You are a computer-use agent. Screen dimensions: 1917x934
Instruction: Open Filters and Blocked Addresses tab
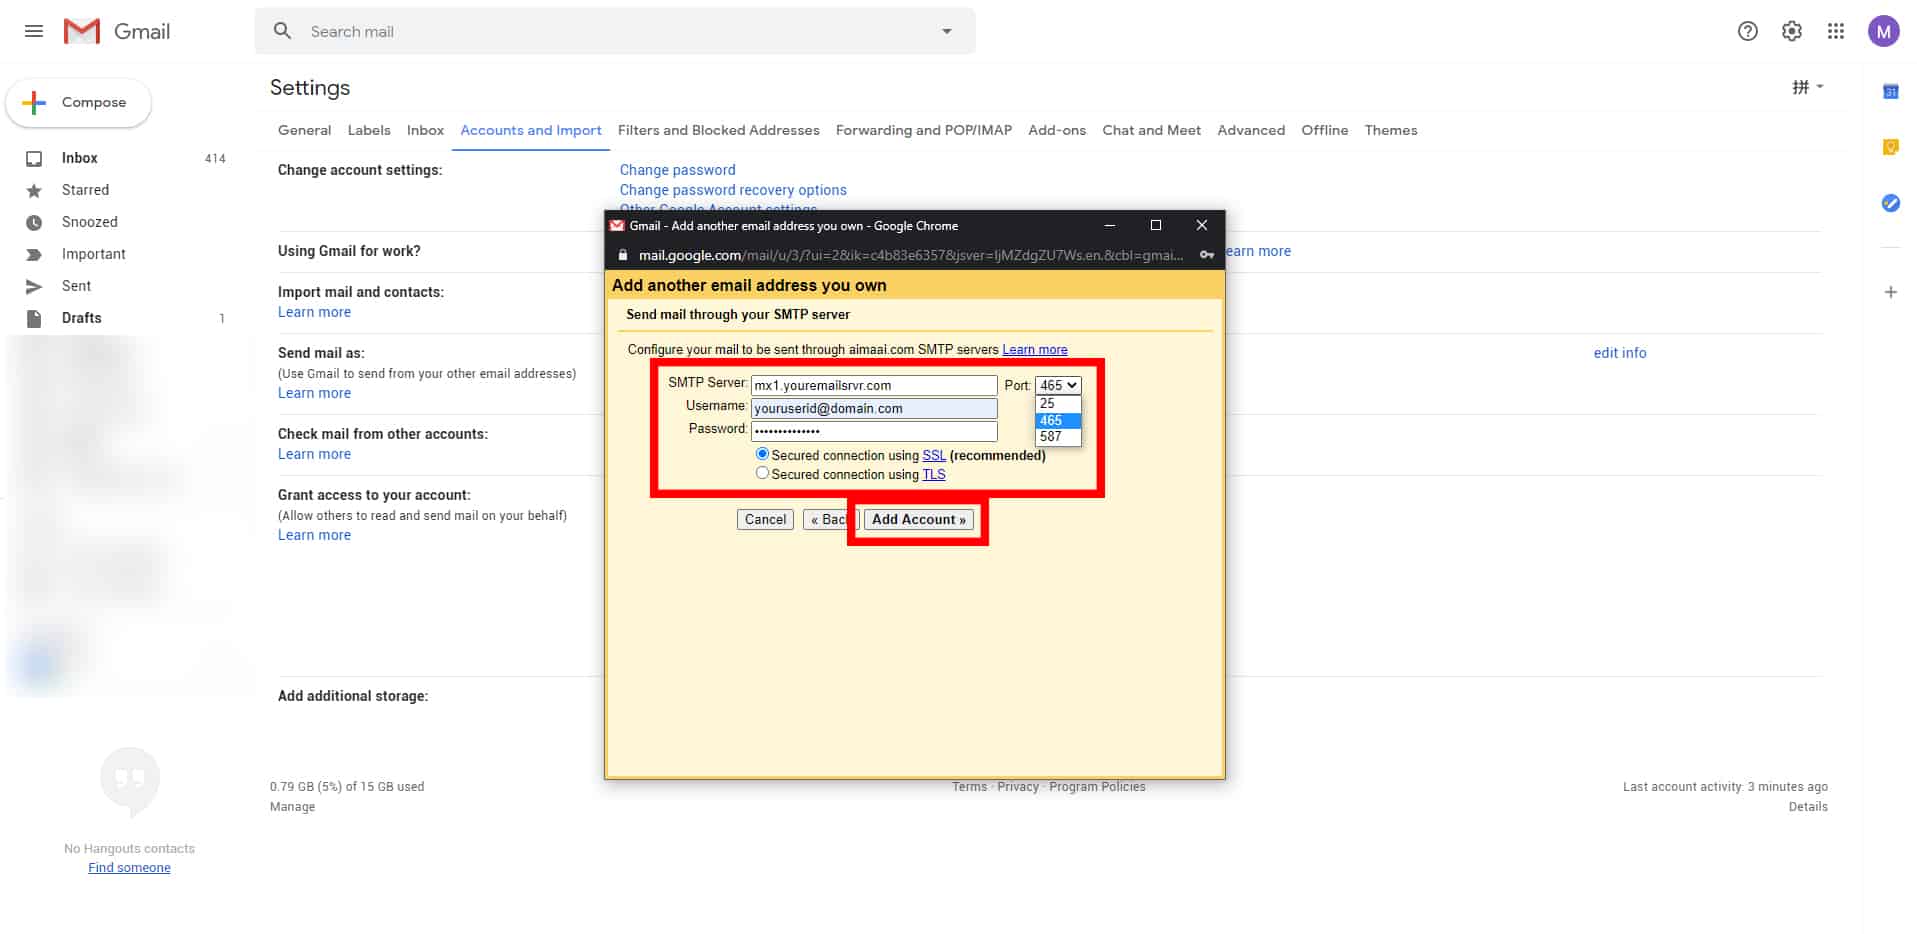click(x=718, y=130)
